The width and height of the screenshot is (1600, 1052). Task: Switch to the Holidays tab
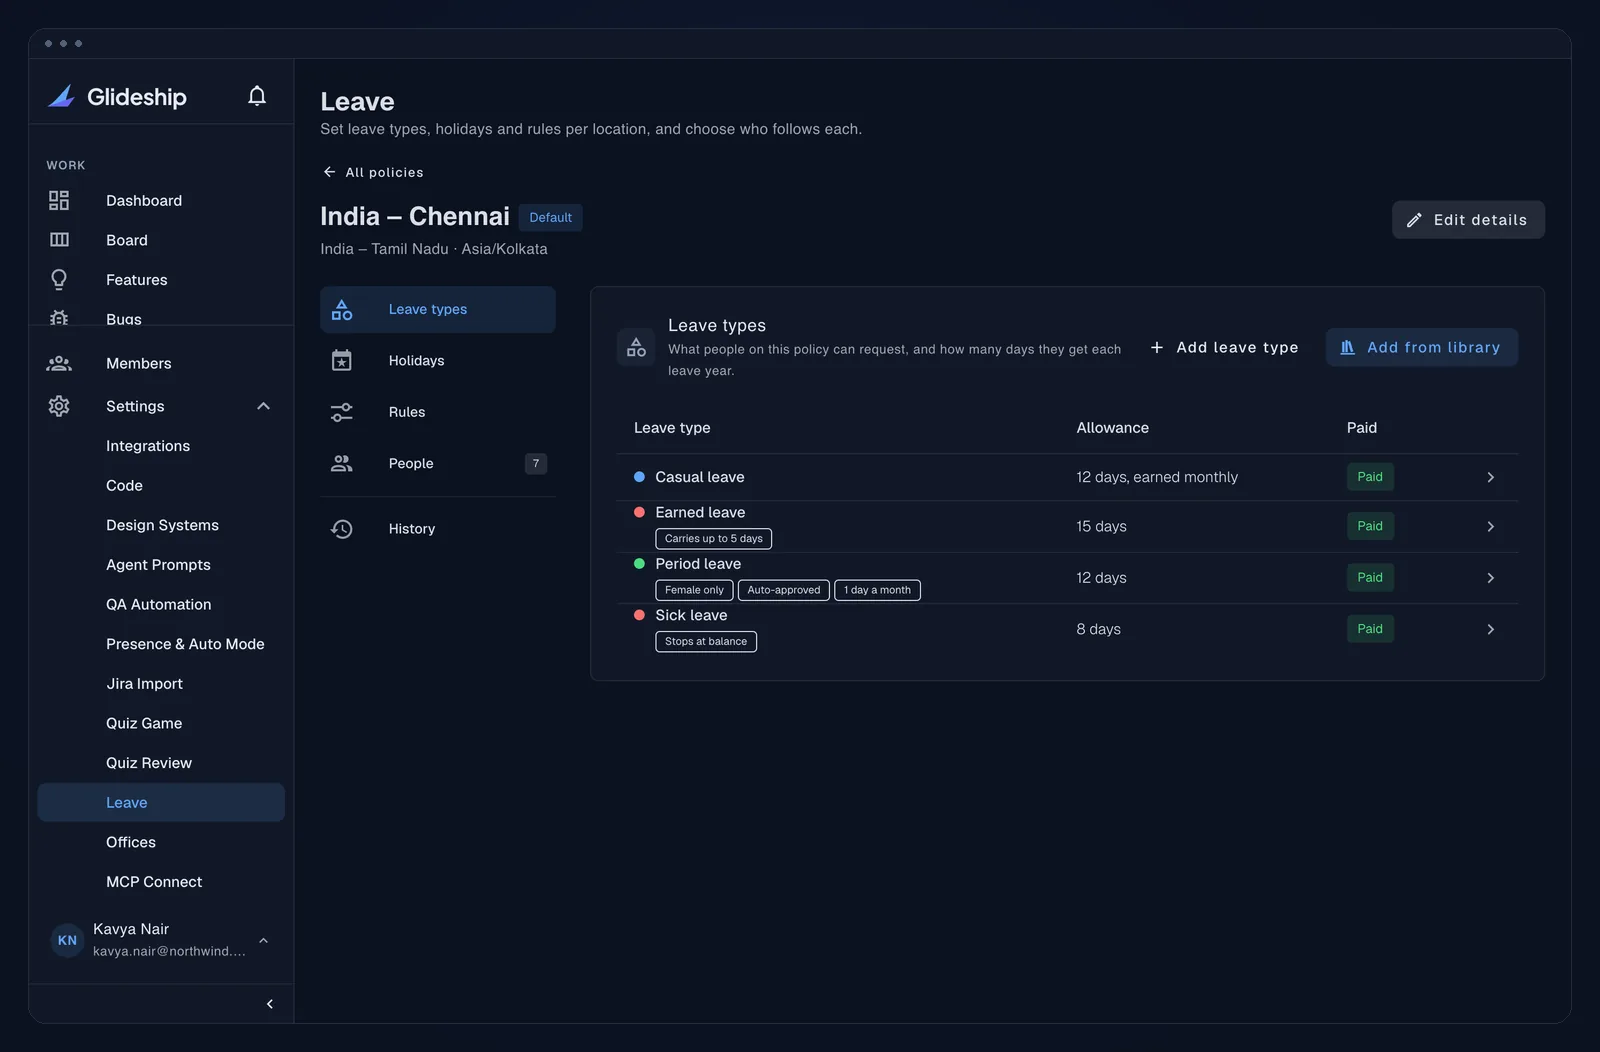coord(438,360)
